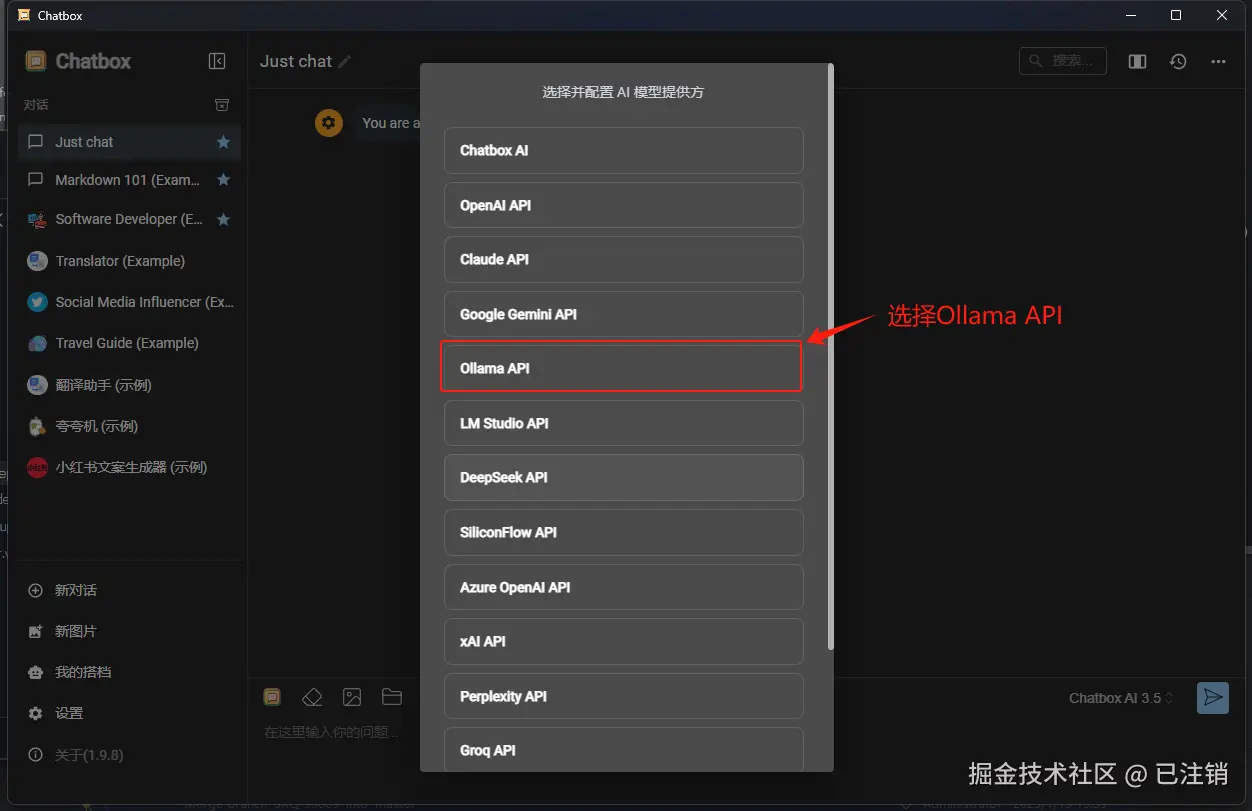Open Markdown 101 (Example) conversation
Viewport: 1252px width, 811px height.
click(x=129, y=180)
